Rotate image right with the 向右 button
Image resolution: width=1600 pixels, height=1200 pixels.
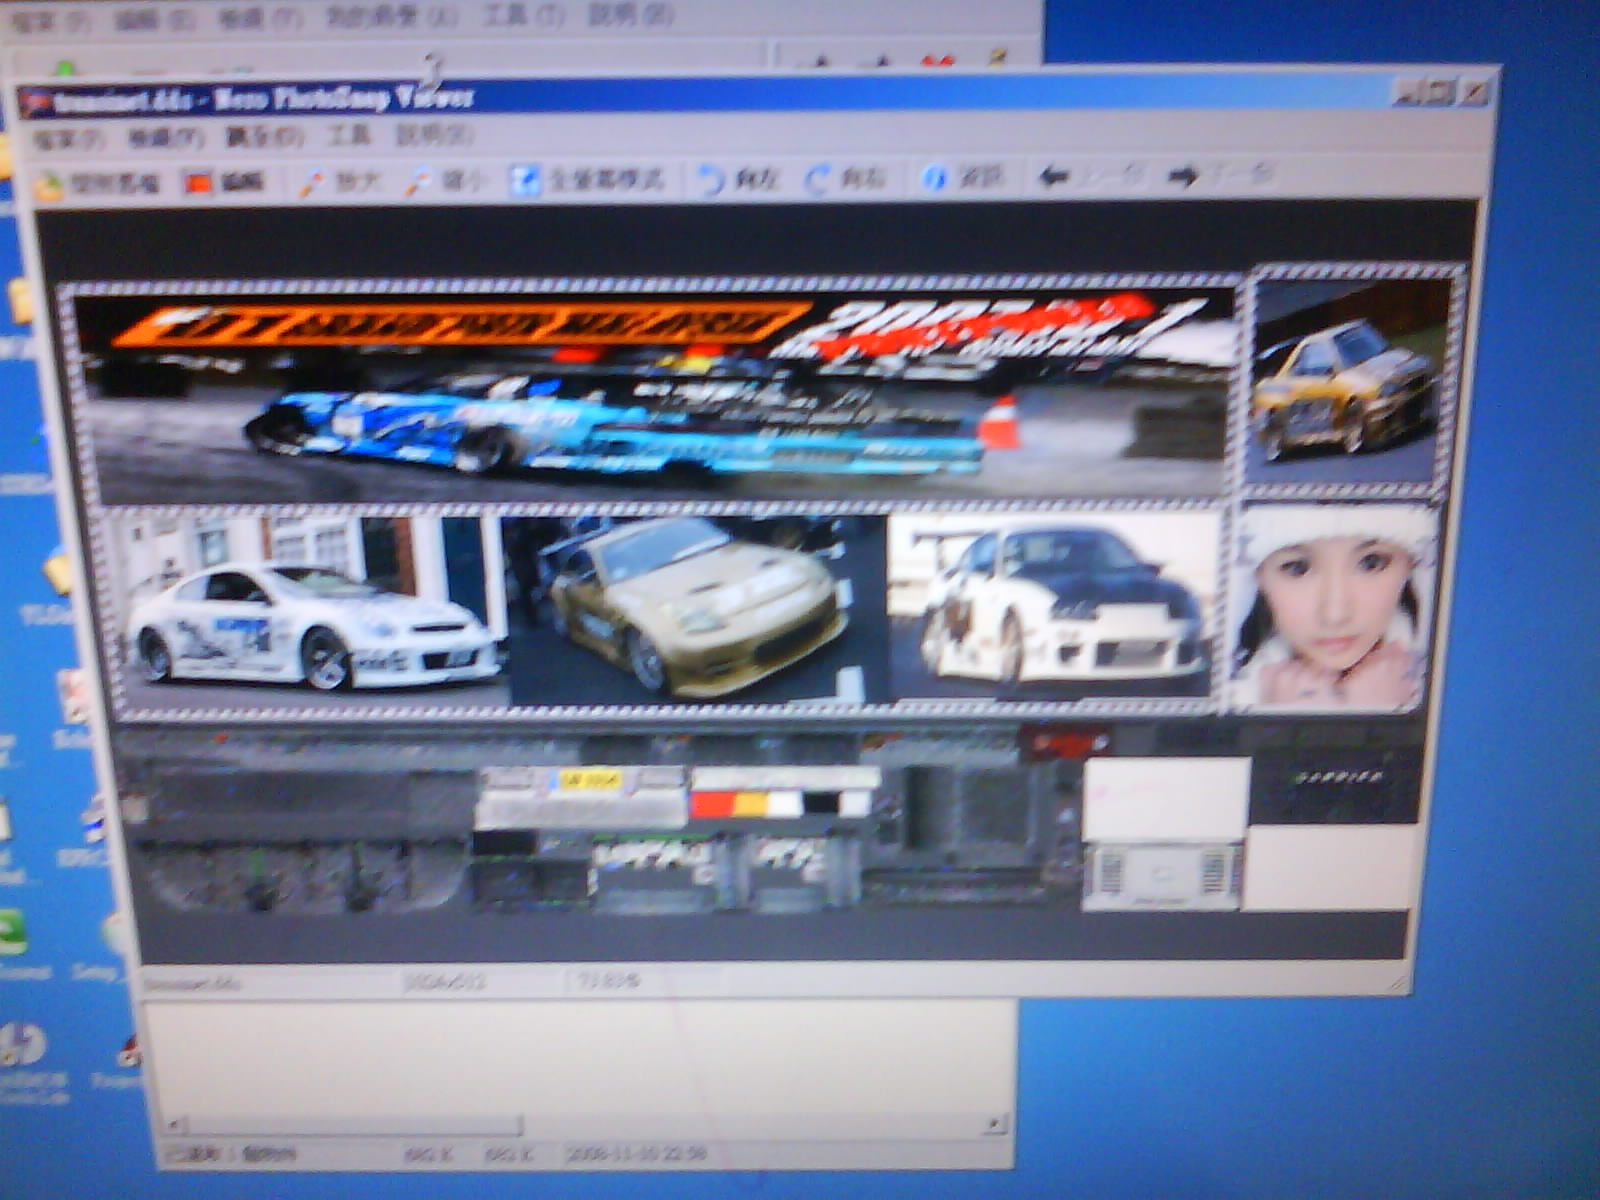point(846,179)
